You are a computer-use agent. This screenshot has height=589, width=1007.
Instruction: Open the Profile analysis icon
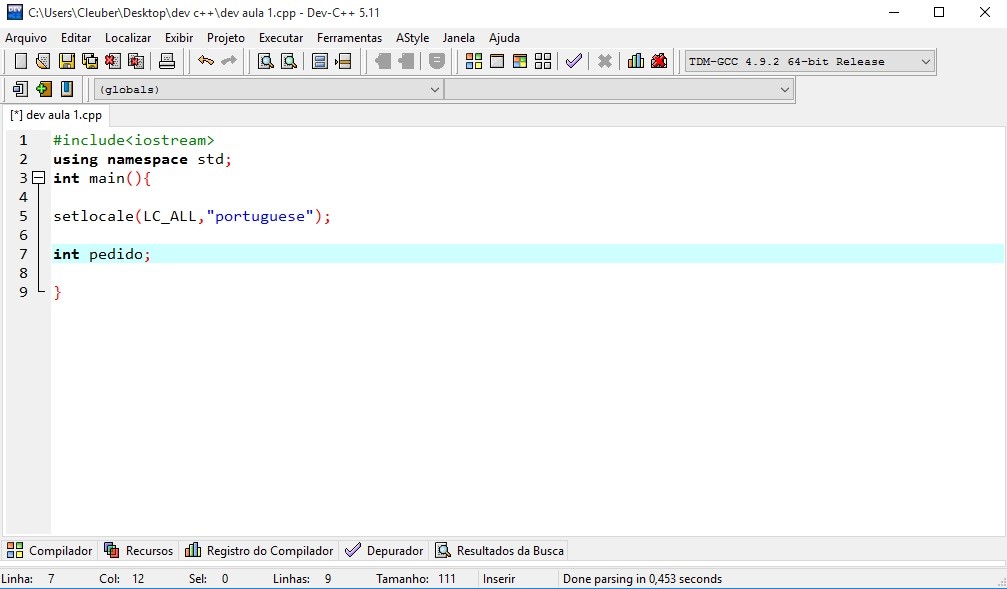(x=634, y=60)
